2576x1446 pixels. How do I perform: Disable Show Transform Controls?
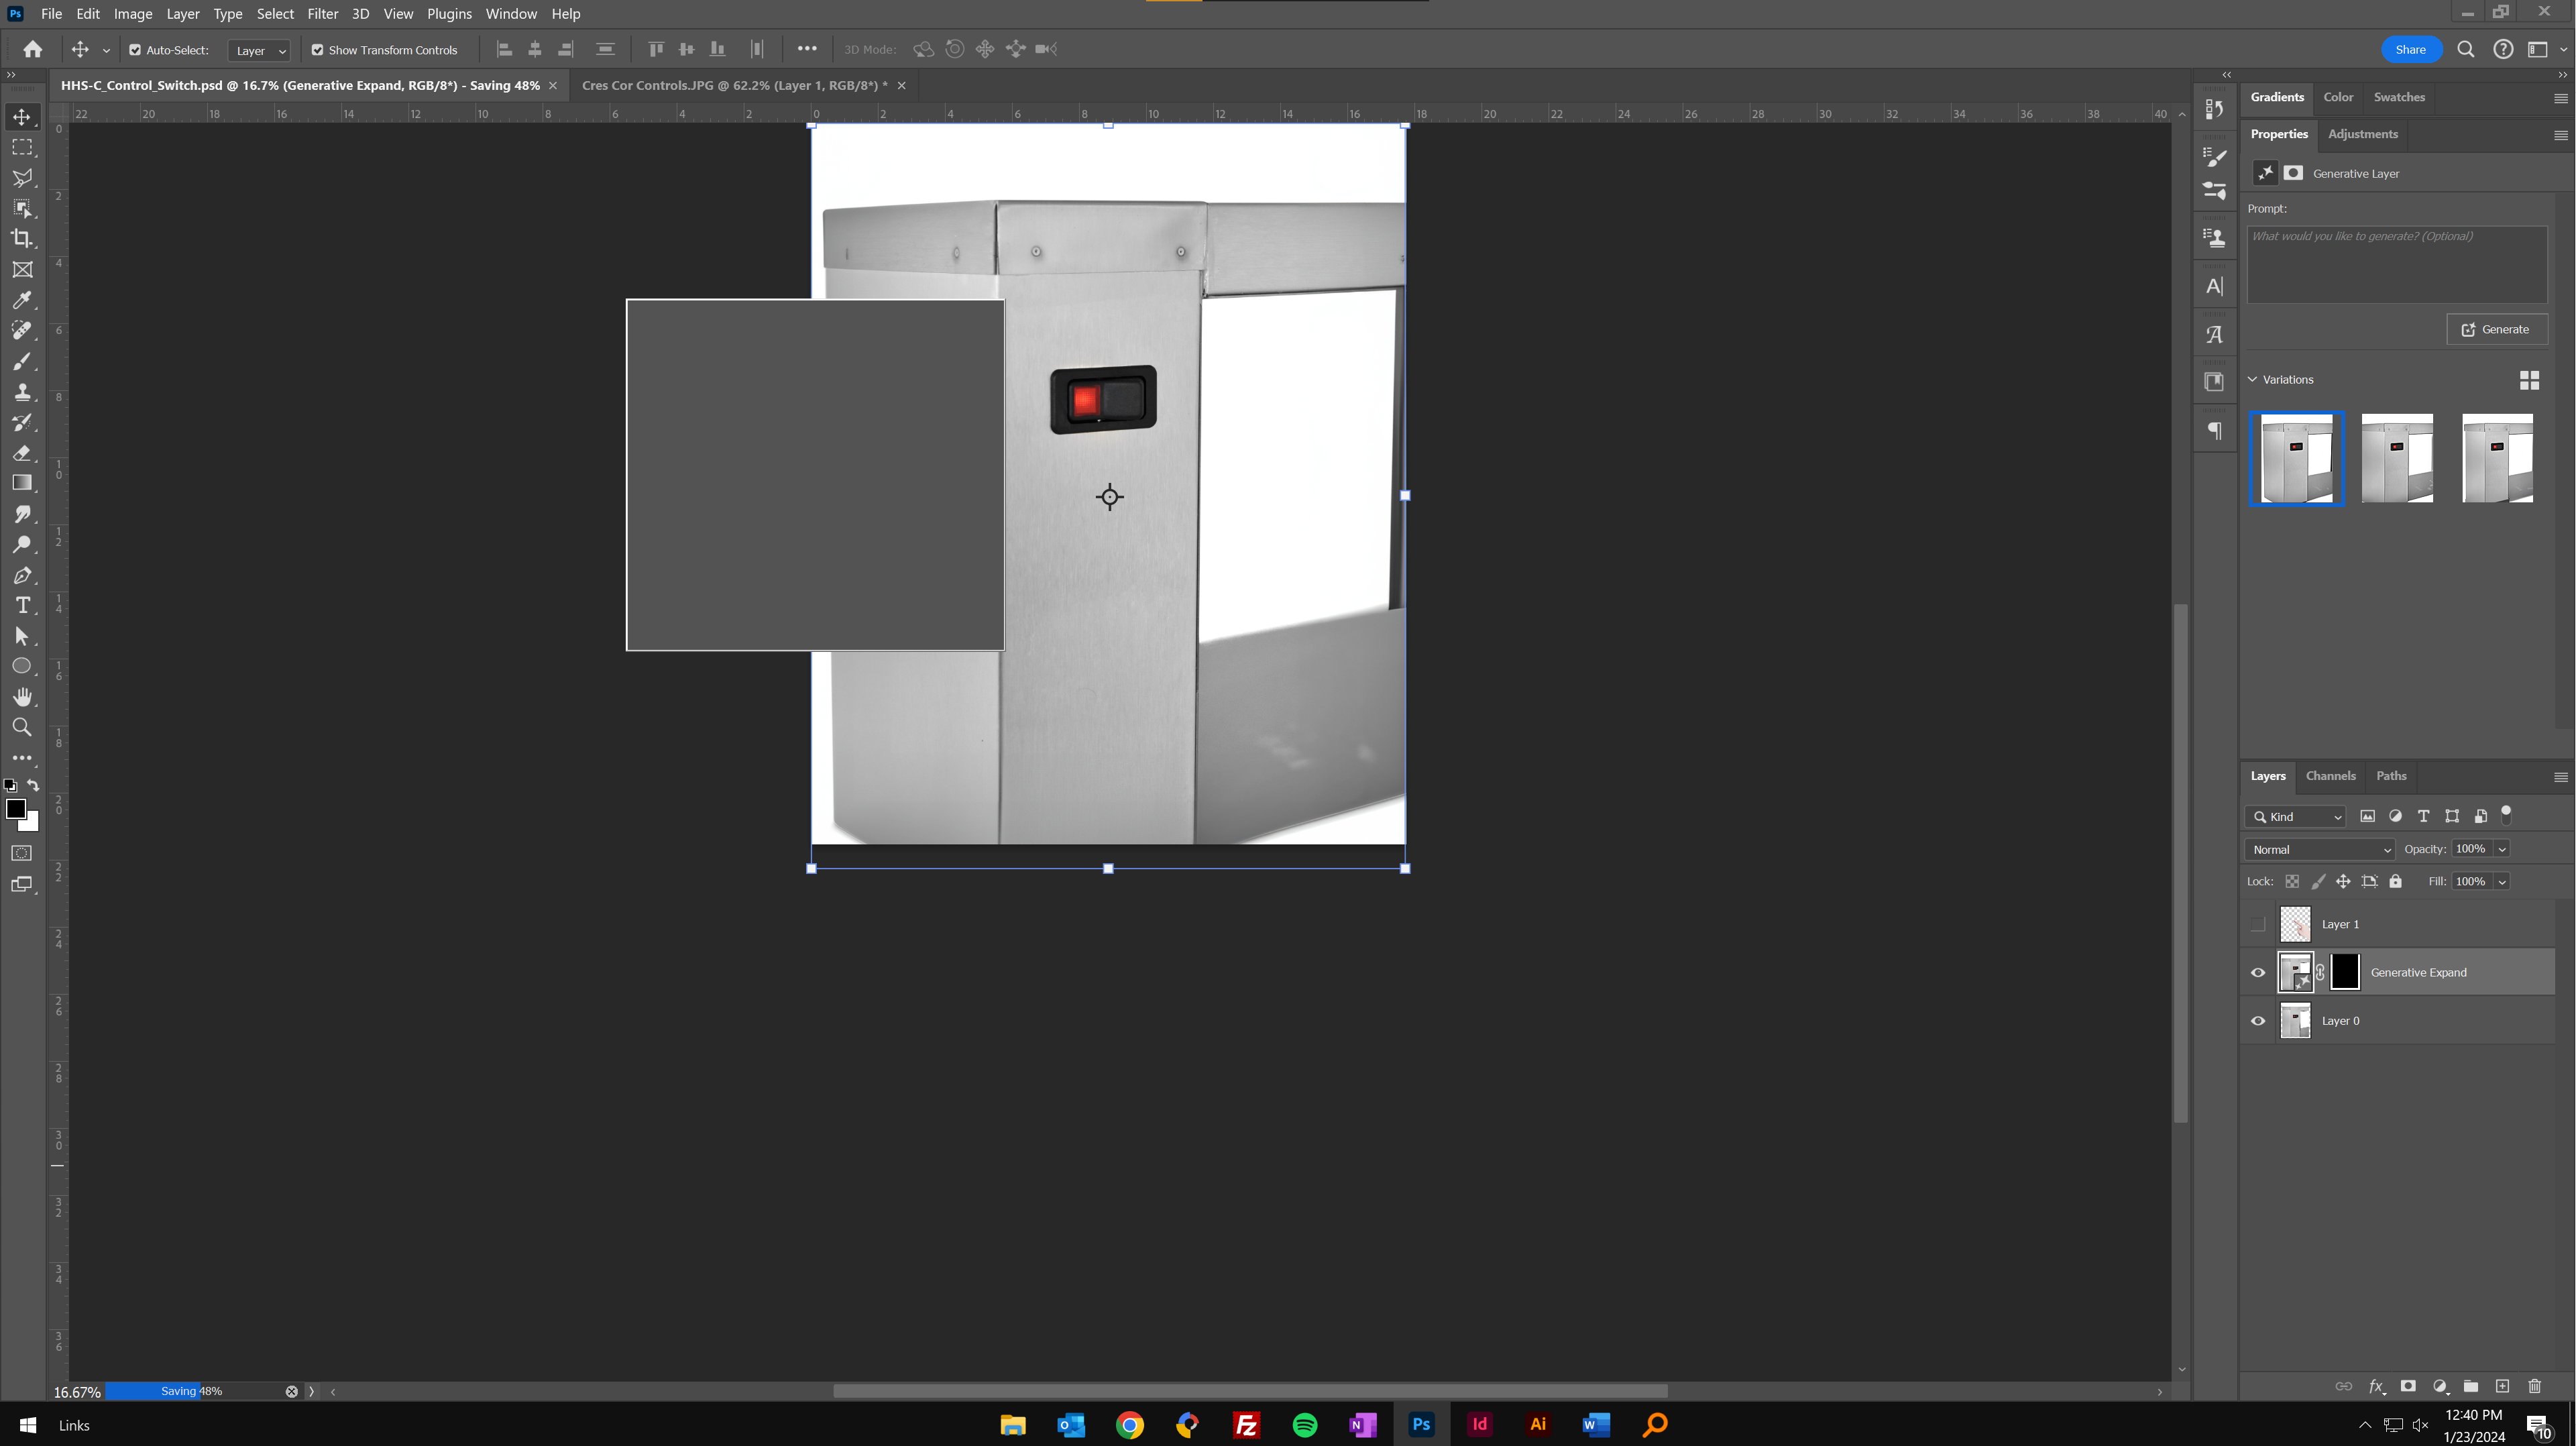click(317, 49)
